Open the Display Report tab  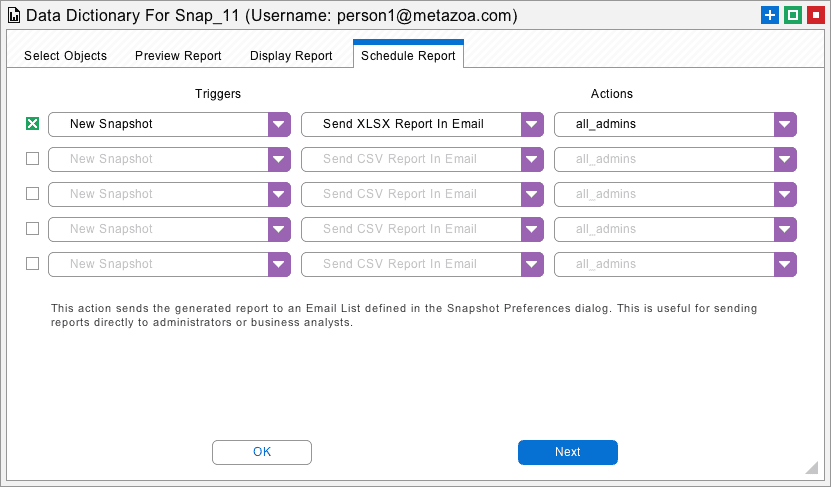coord(291,56)
